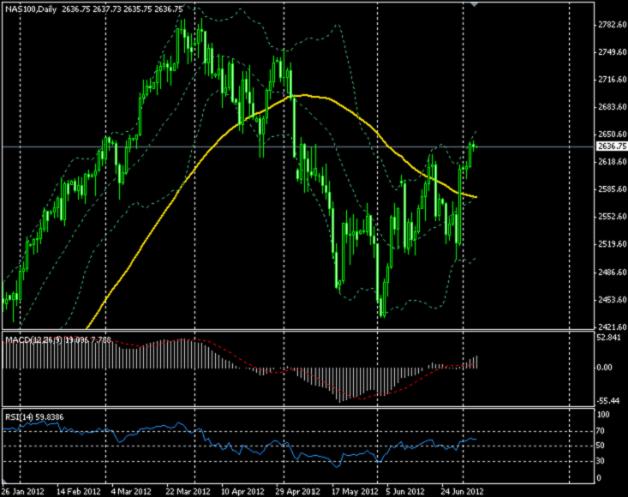Click the 2782.60 price axis label
This screenshot has width=628, height=497.
(x=612, y=25)
